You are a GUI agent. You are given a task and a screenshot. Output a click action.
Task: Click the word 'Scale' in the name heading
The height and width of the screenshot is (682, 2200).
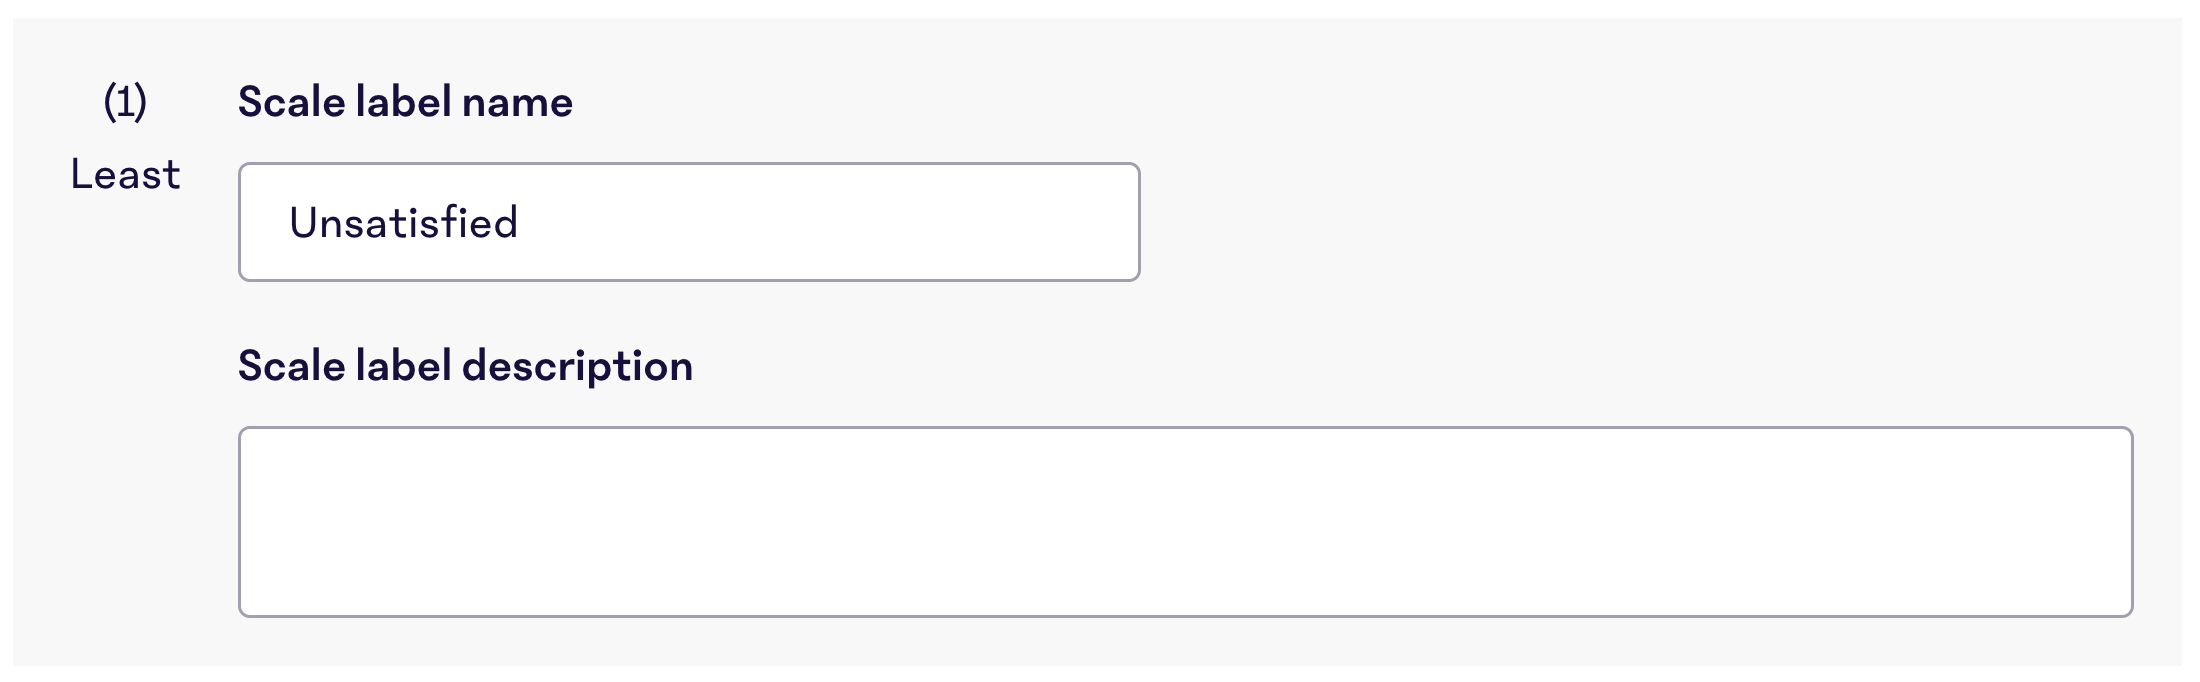pos(292,102)
